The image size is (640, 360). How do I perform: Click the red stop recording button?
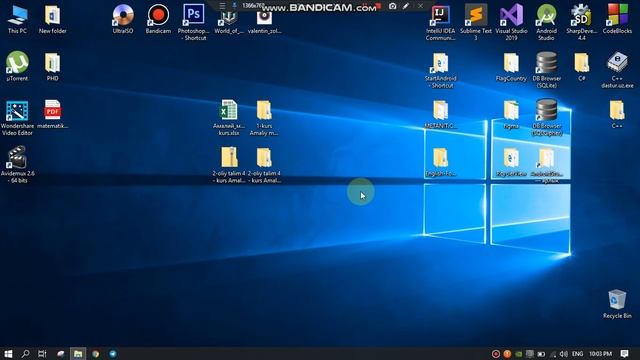pos(378,6)
